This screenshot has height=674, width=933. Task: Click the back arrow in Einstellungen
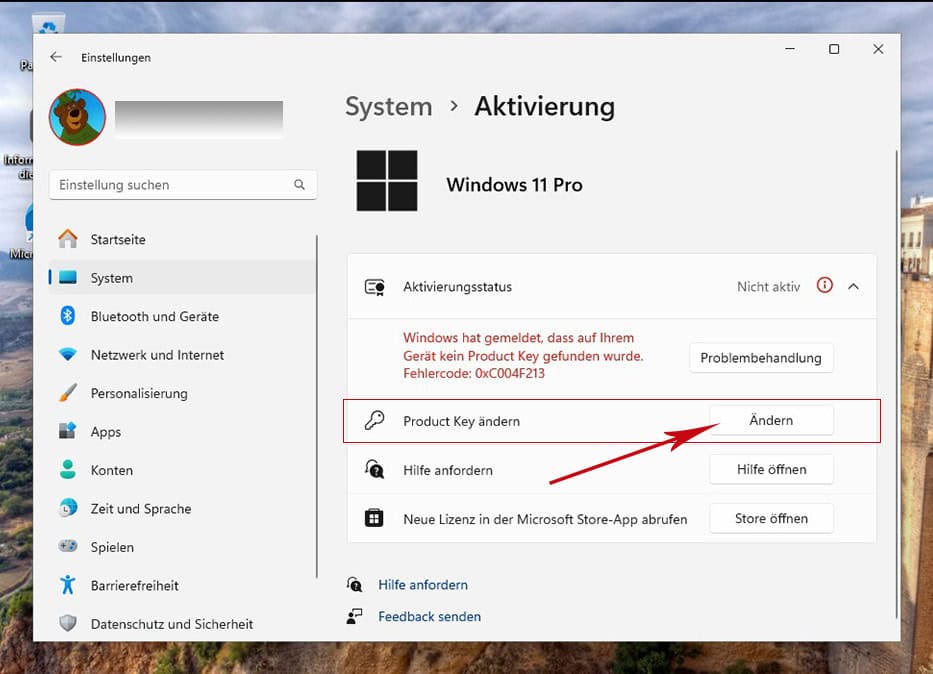click(x=56, y=58)
